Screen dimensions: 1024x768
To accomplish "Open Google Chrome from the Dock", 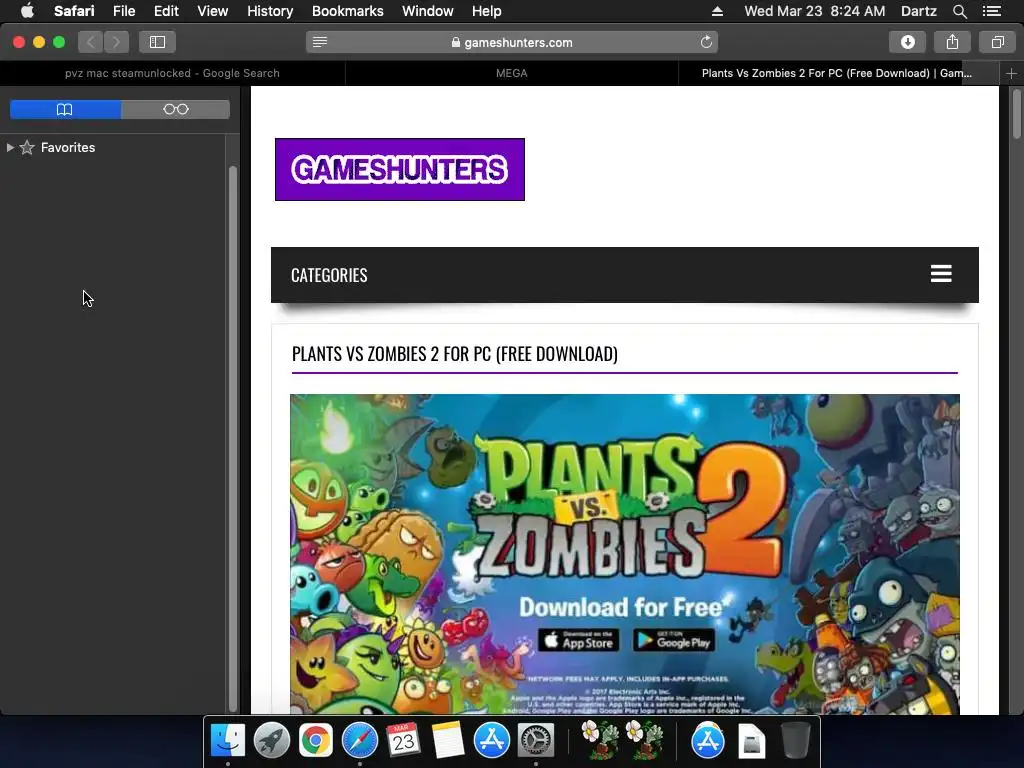I will pos(315,741).
